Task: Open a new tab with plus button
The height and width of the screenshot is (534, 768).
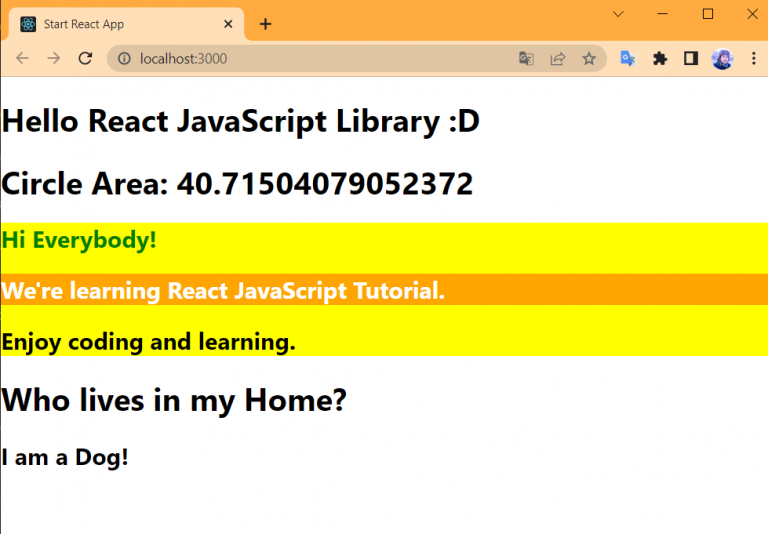Action: point(265,24)
